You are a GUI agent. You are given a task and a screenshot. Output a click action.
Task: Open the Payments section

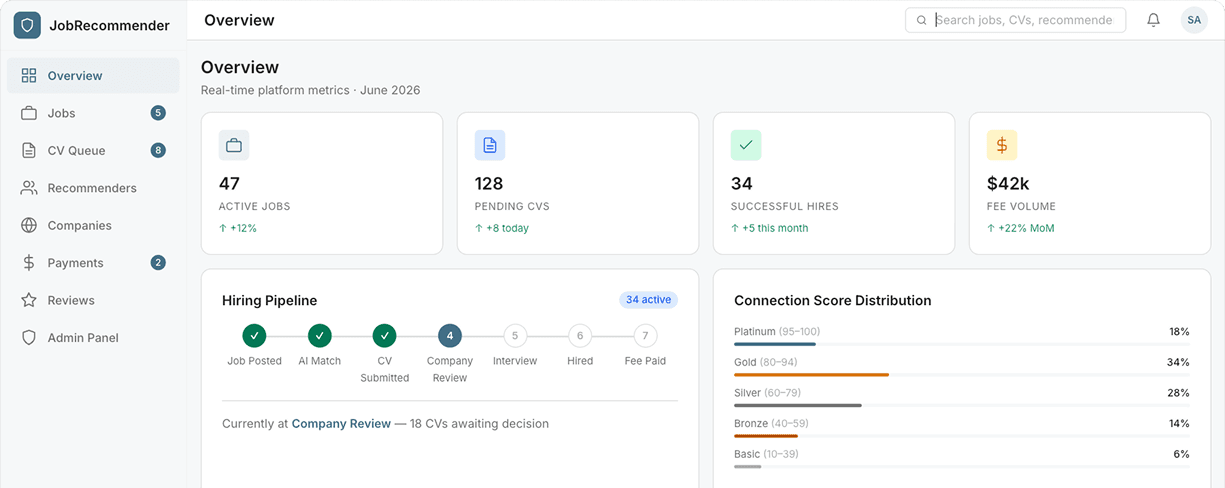[x=93, y=263]
